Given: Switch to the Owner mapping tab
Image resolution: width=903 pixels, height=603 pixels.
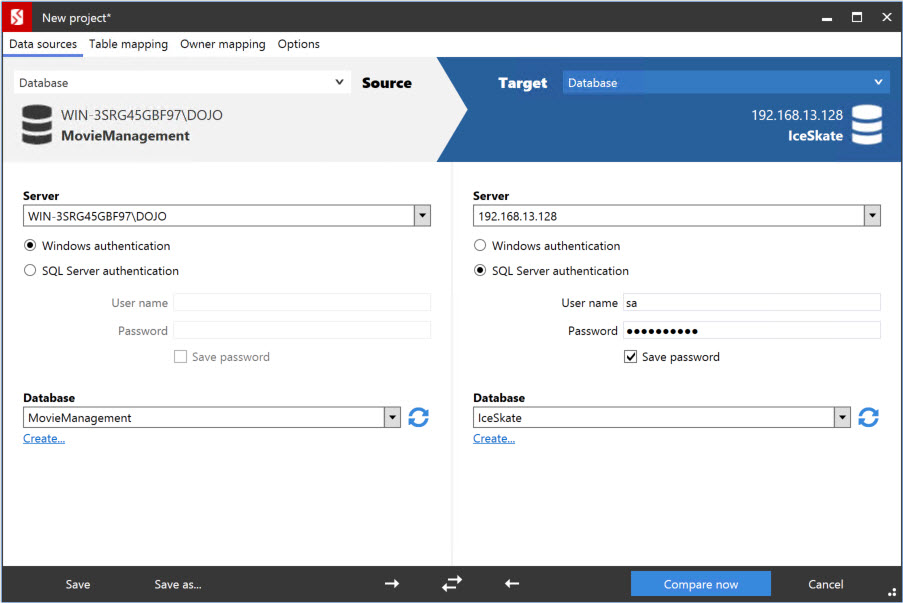Looking at the screenshot, I should [x=223, y=44].
